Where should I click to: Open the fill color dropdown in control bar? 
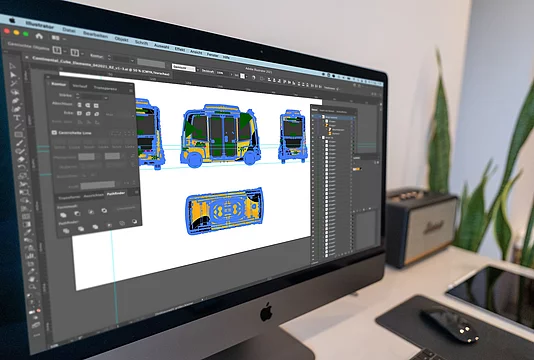pyautogui.click(x=64, y=51)
